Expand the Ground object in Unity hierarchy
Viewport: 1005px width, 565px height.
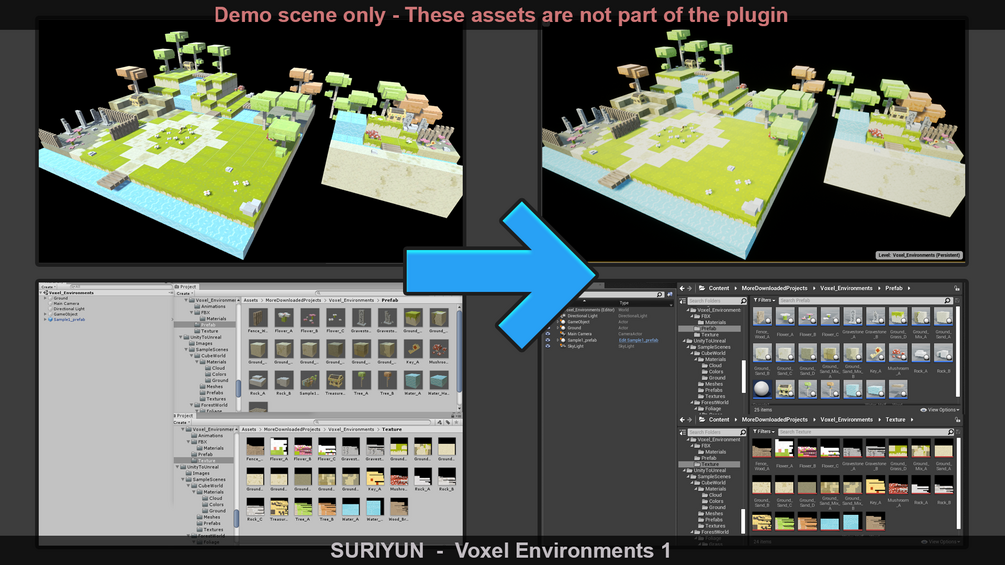(46, 298)
